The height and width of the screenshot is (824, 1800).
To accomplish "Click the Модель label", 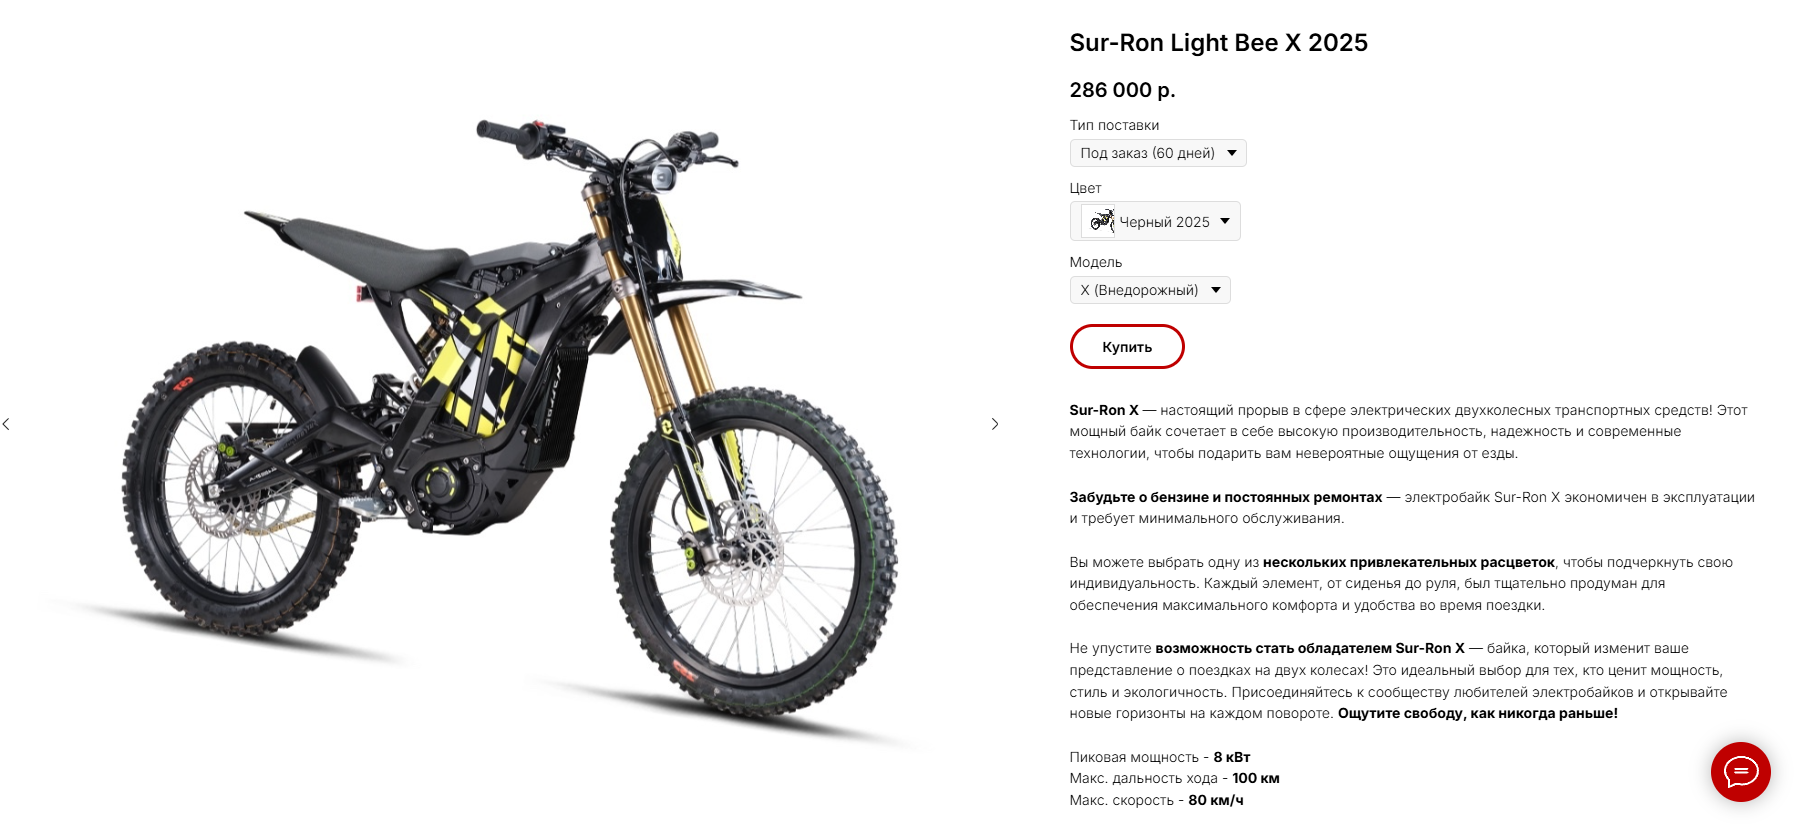I will pos(1096,262).
